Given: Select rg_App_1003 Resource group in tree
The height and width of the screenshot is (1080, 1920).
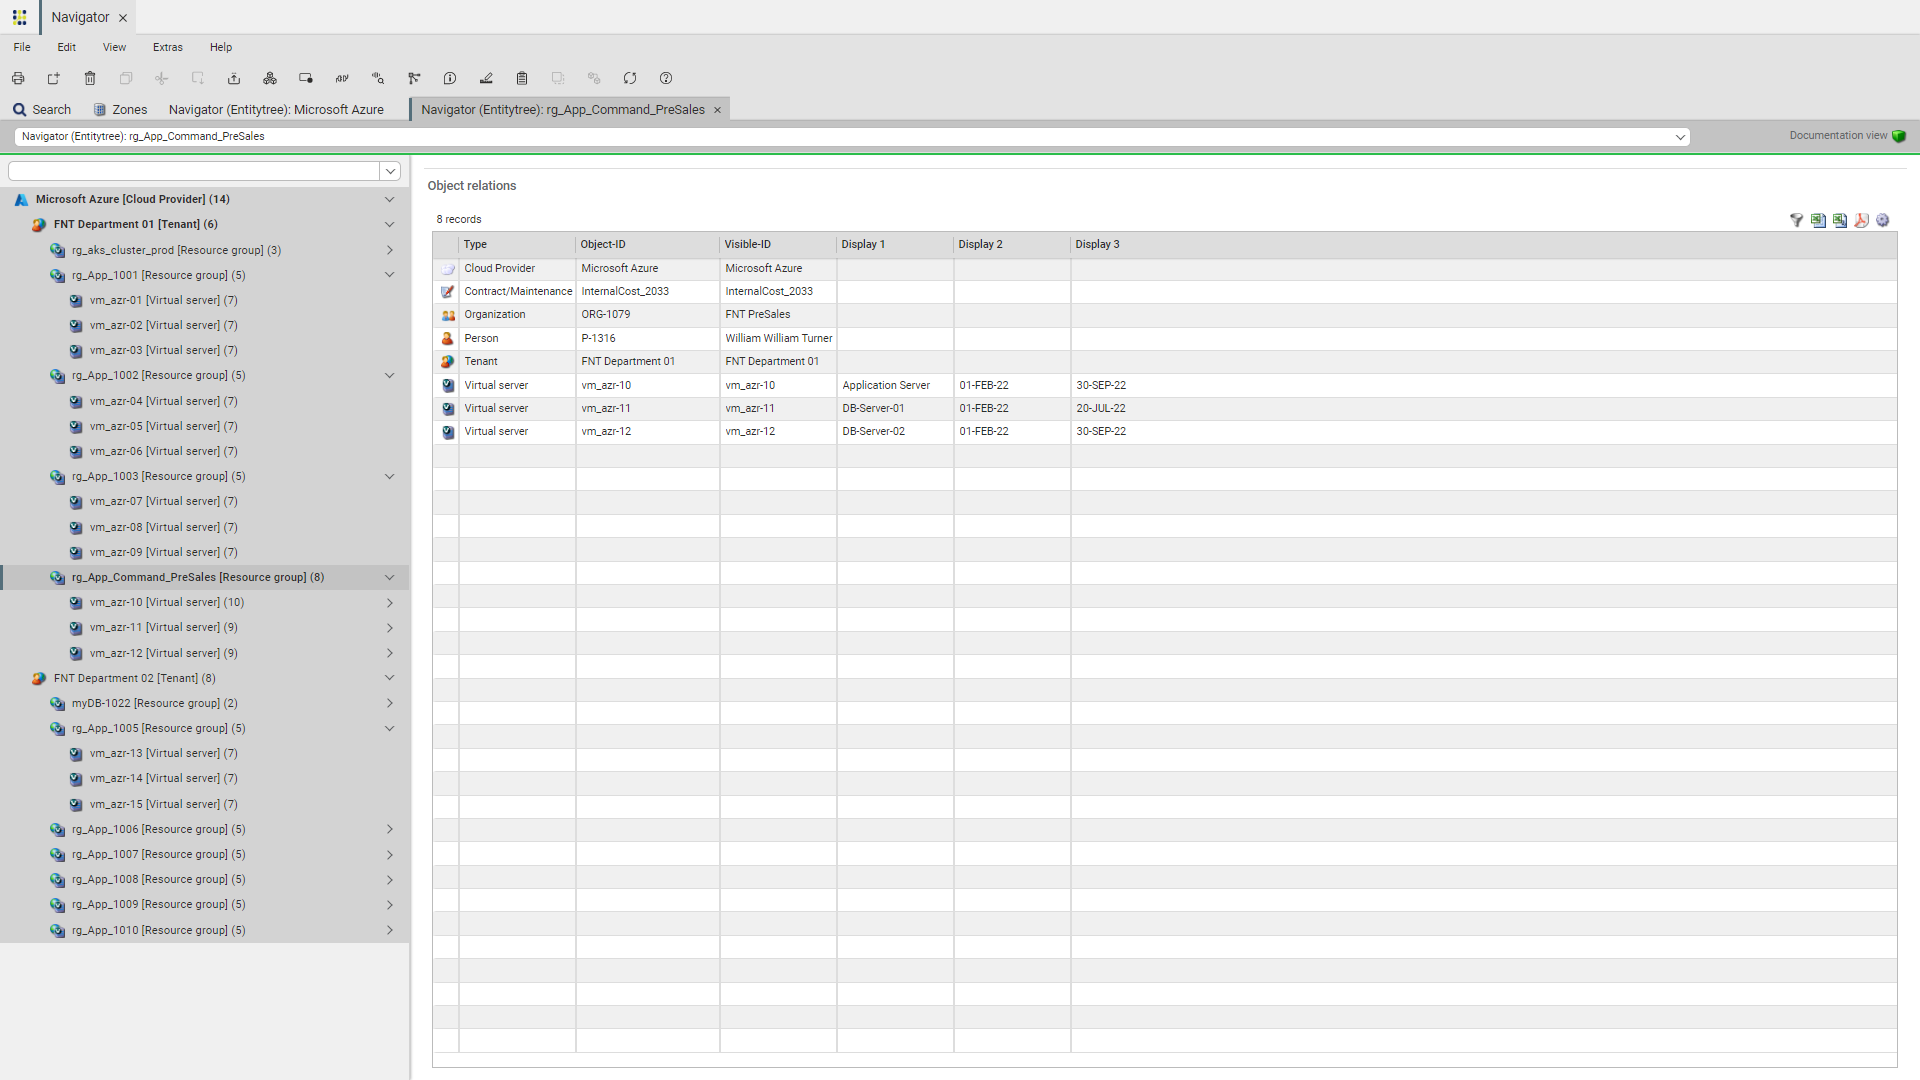Looking at the screenshot, I should pyautogui.click(x=158, y=476).
